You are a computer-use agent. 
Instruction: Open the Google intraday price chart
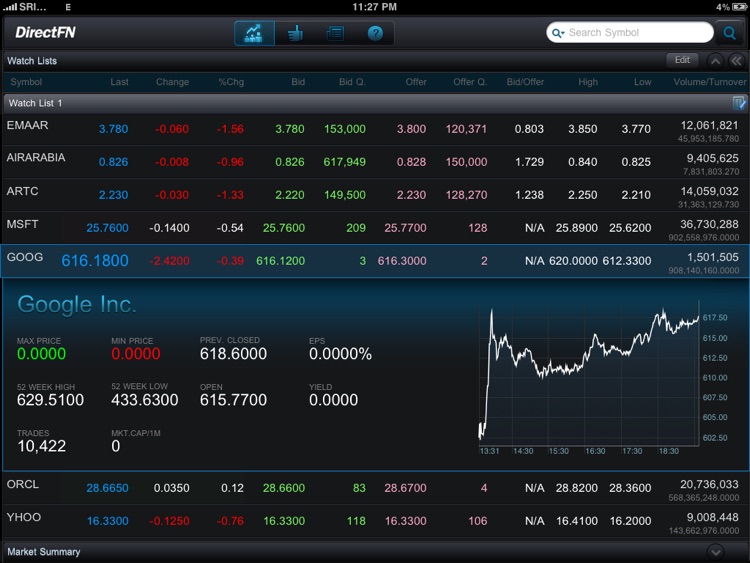pos(589,375)
